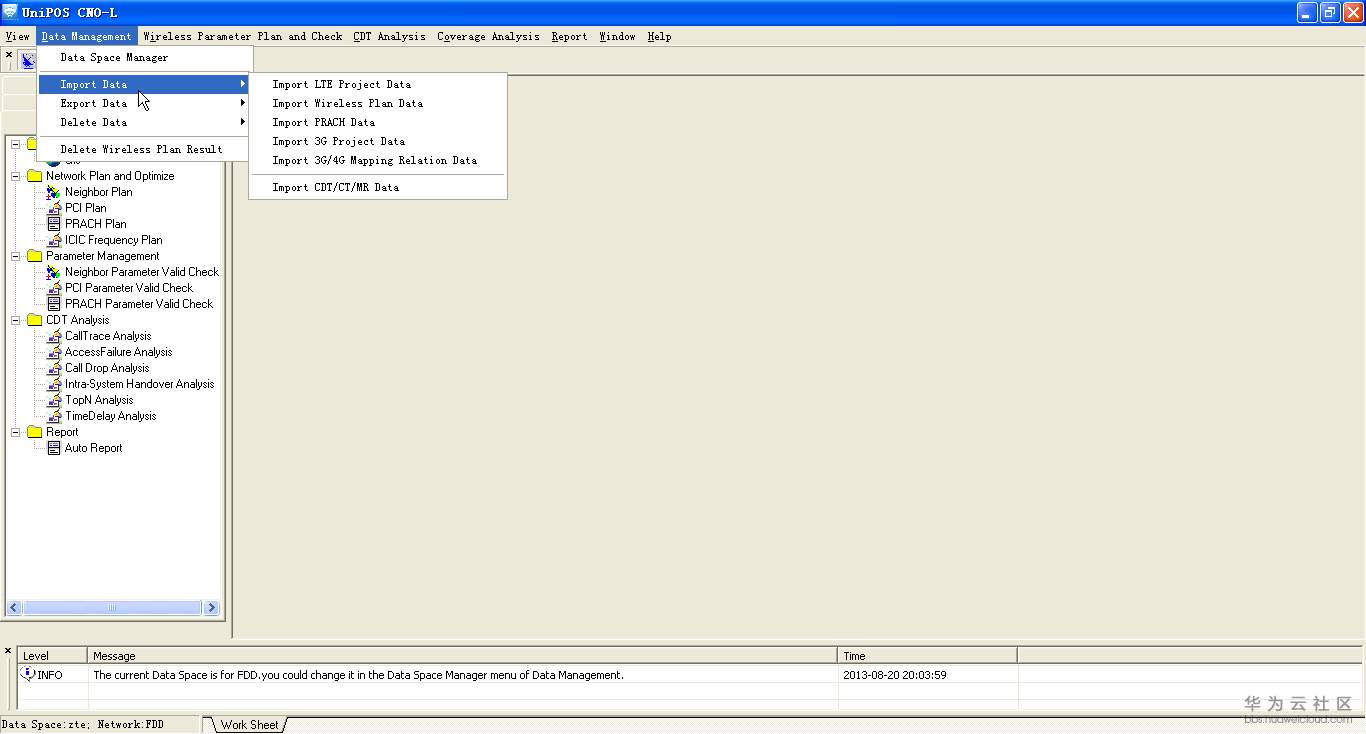The image size is (1366, 734).
Task: Click the message 'The current Data Space is for FDD...'
Action: 358,675
